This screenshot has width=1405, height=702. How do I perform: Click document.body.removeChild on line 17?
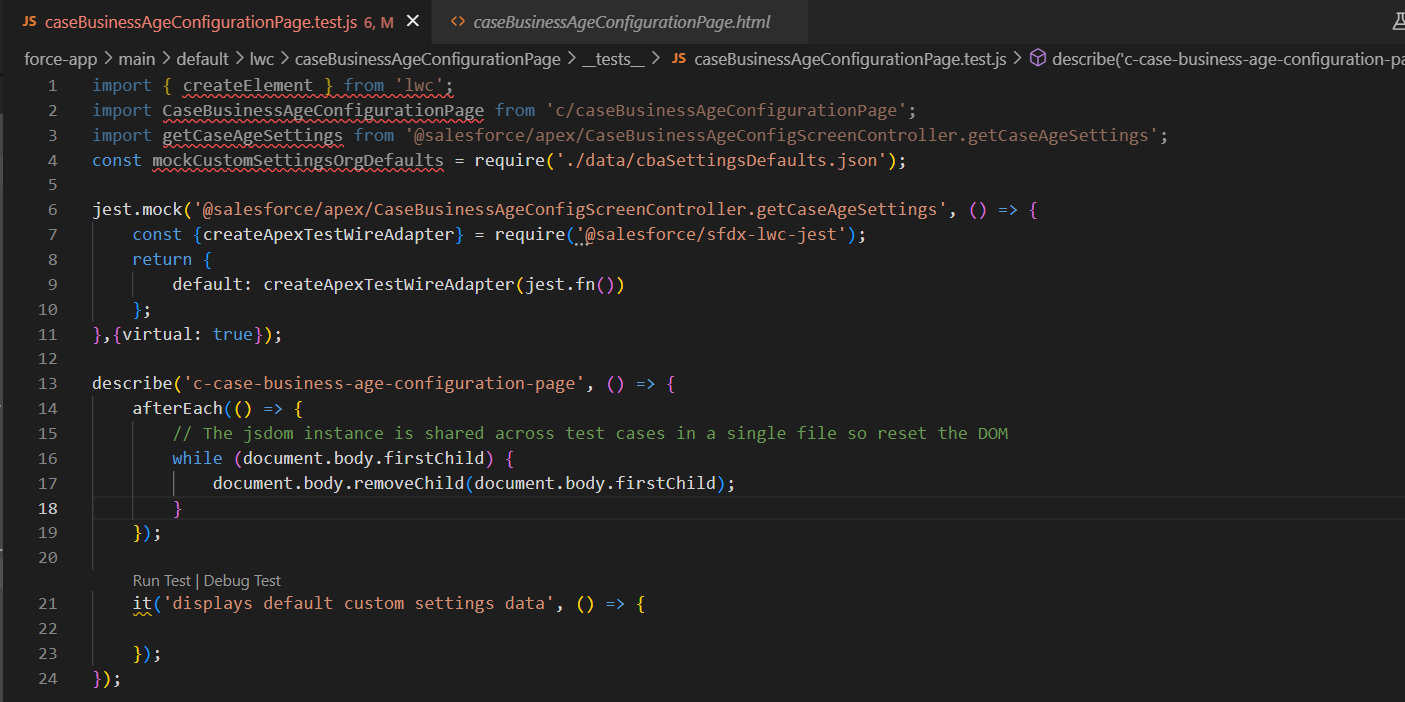[338, 483]
